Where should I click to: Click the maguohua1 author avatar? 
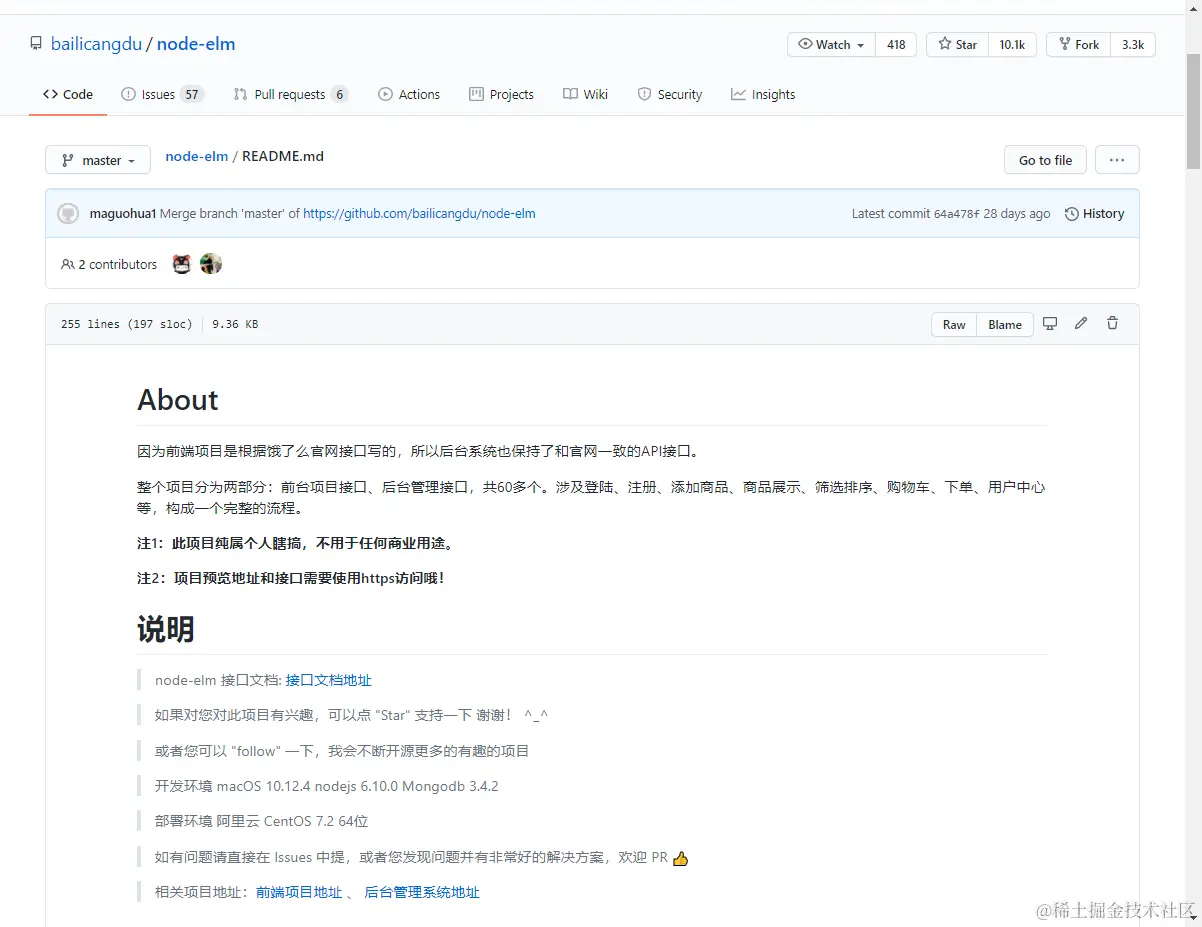coord(68,213)
